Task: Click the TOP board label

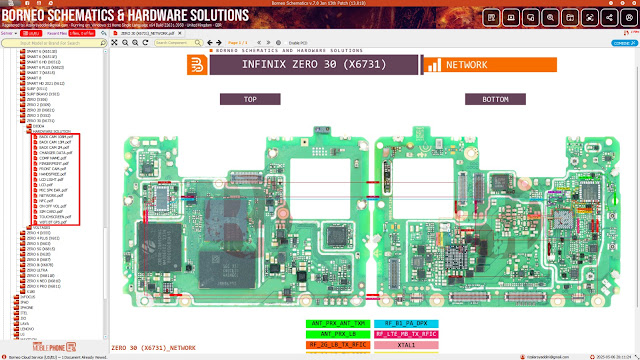Action: click(x=250, y=99)
